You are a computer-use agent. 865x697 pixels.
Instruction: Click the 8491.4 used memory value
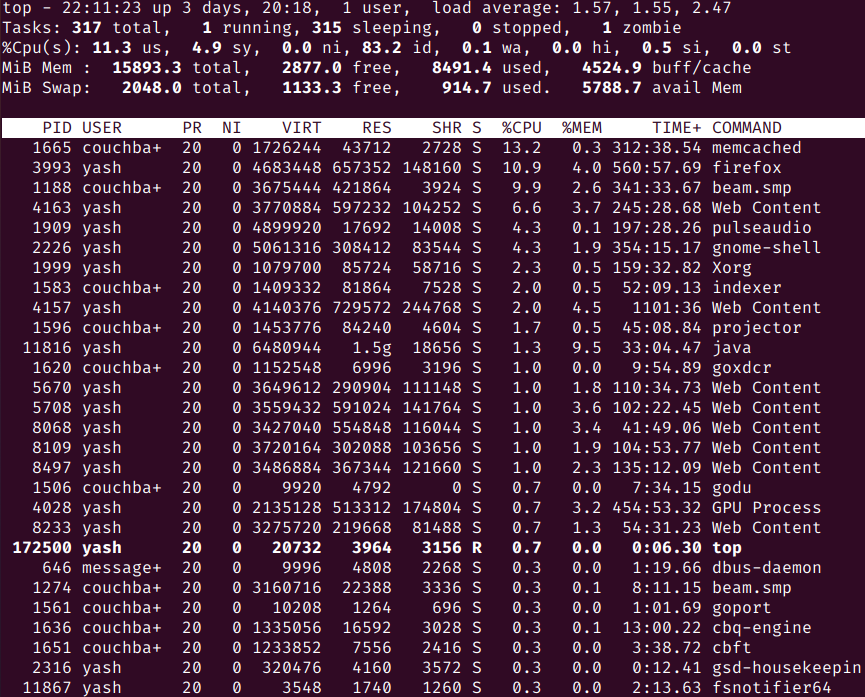coord(462,68)
